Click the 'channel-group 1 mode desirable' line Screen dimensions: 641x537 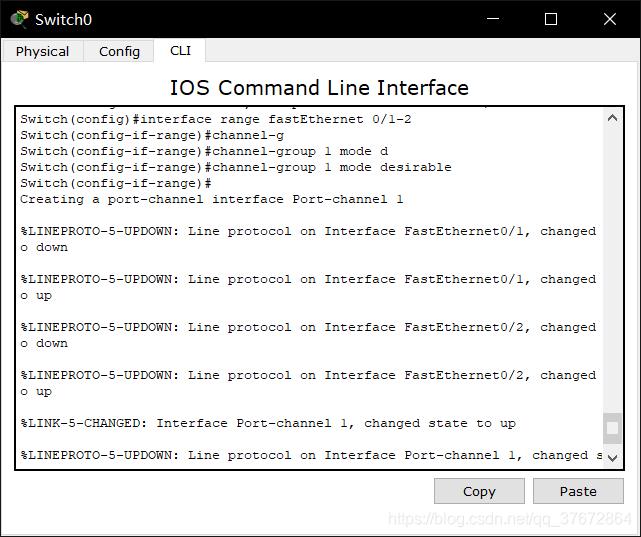236,167
